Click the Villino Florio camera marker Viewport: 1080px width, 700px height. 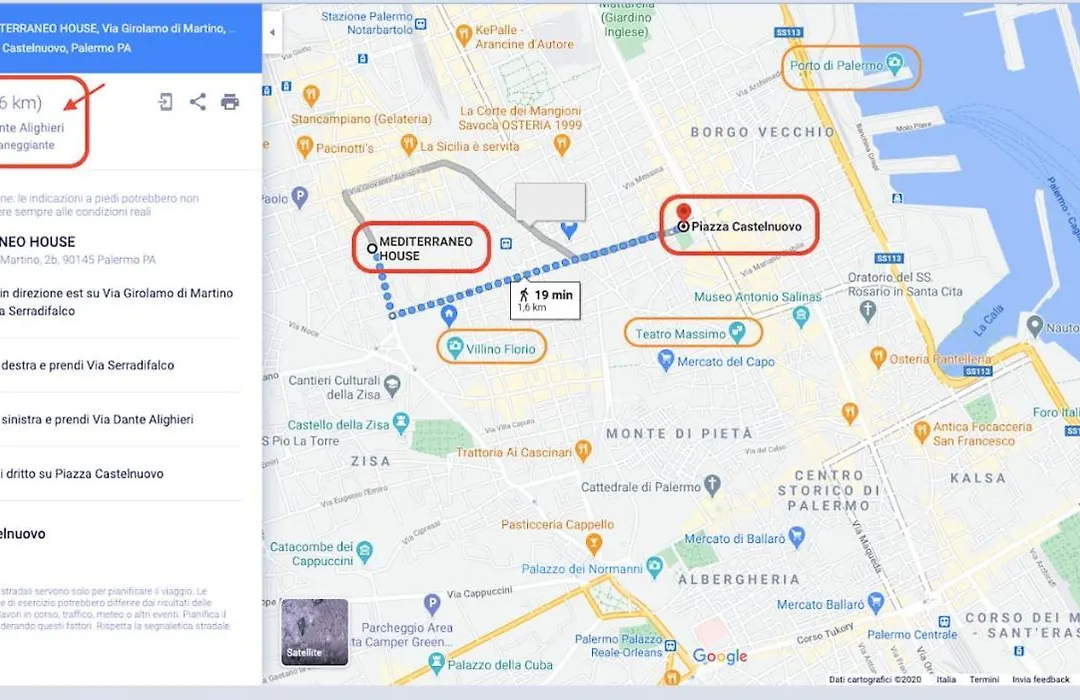tap(455, 347)
